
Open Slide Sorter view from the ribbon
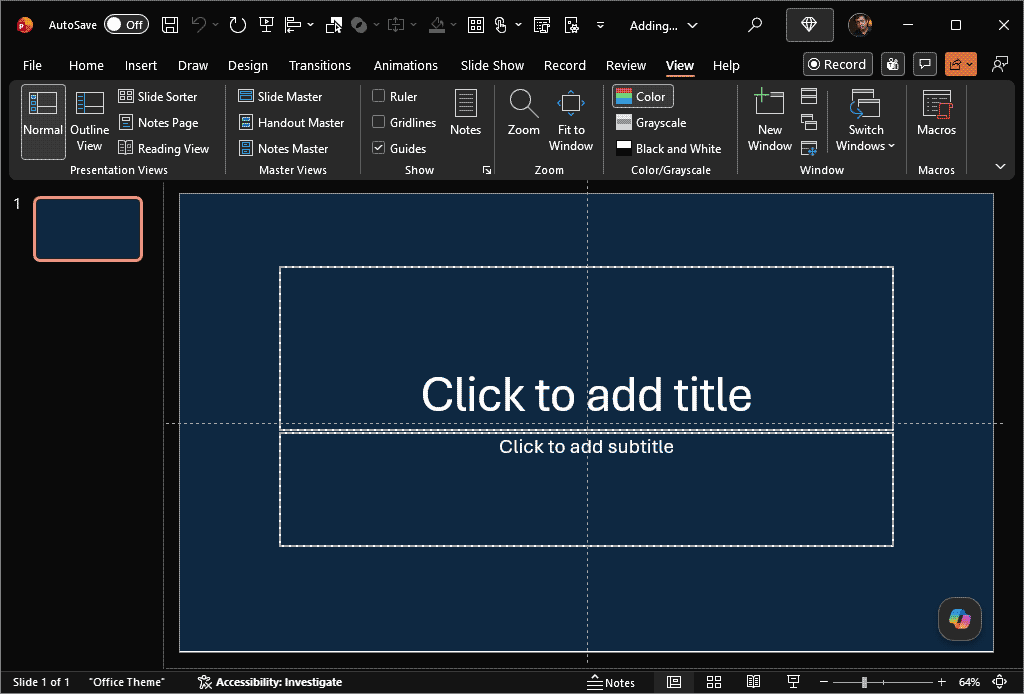[157, 96]
